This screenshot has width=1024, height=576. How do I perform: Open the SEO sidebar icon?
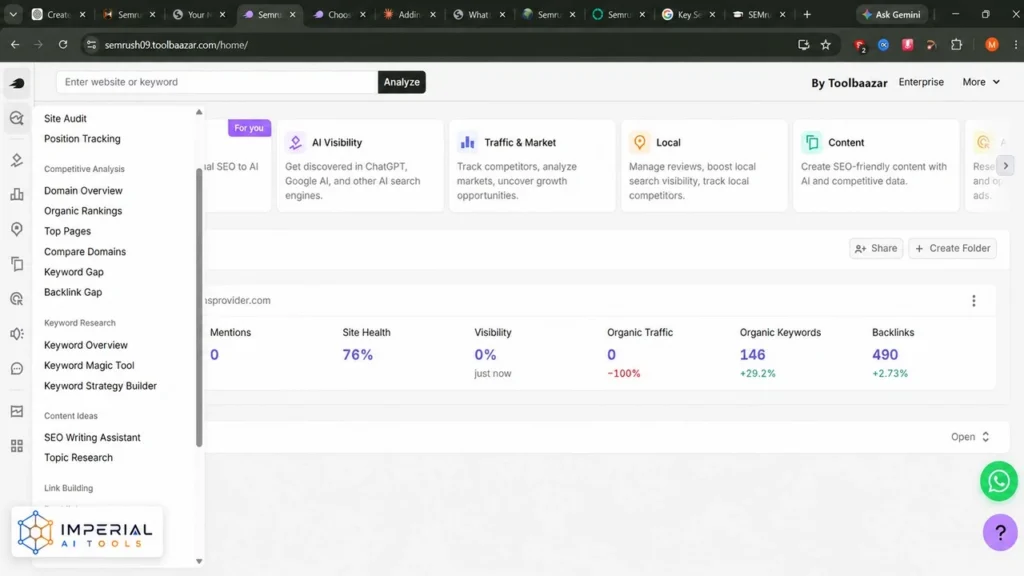coord(17,118)
